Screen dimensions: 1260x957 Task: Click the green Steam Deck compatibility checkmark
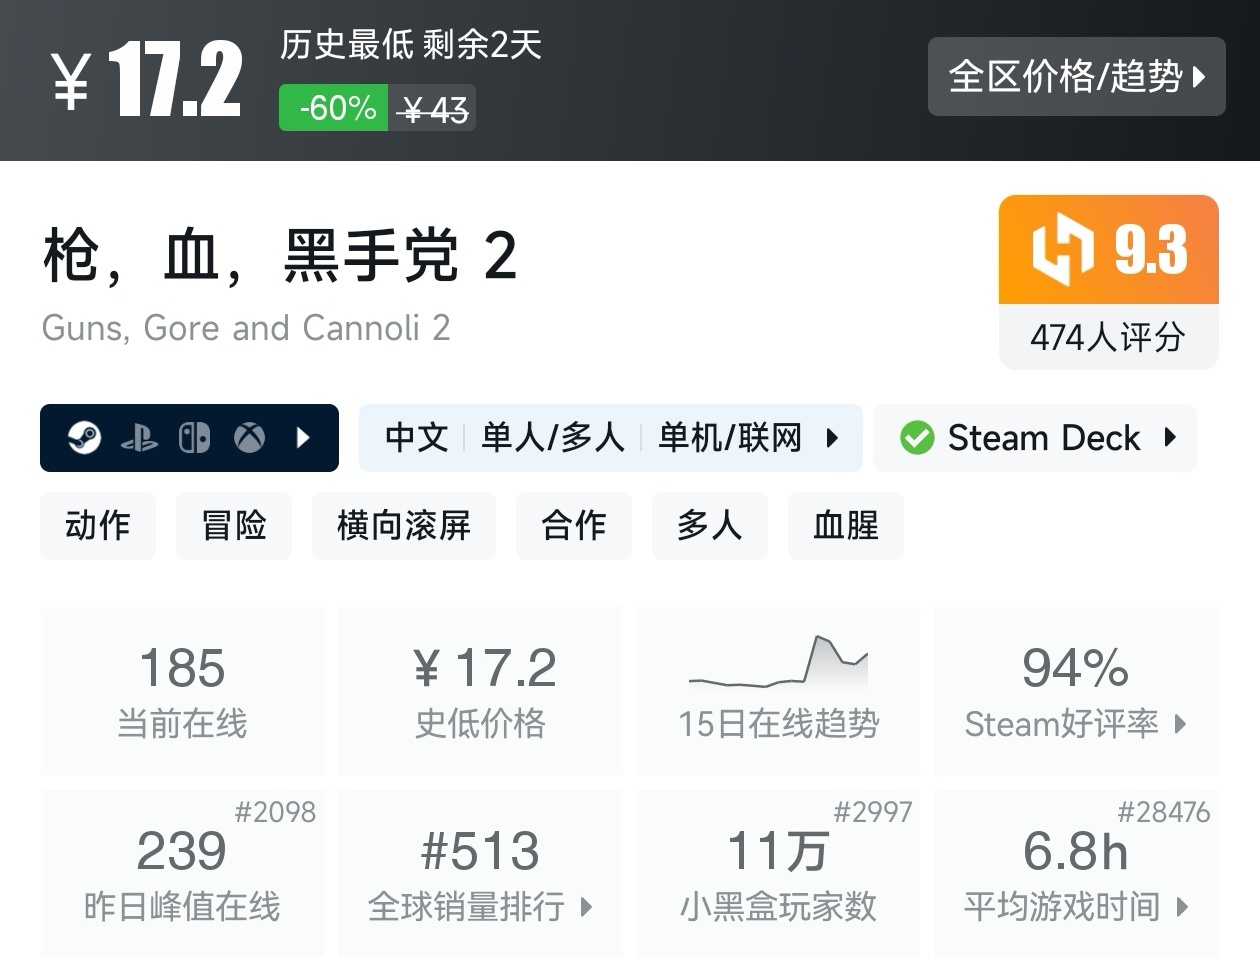click(x=917, y=437)
